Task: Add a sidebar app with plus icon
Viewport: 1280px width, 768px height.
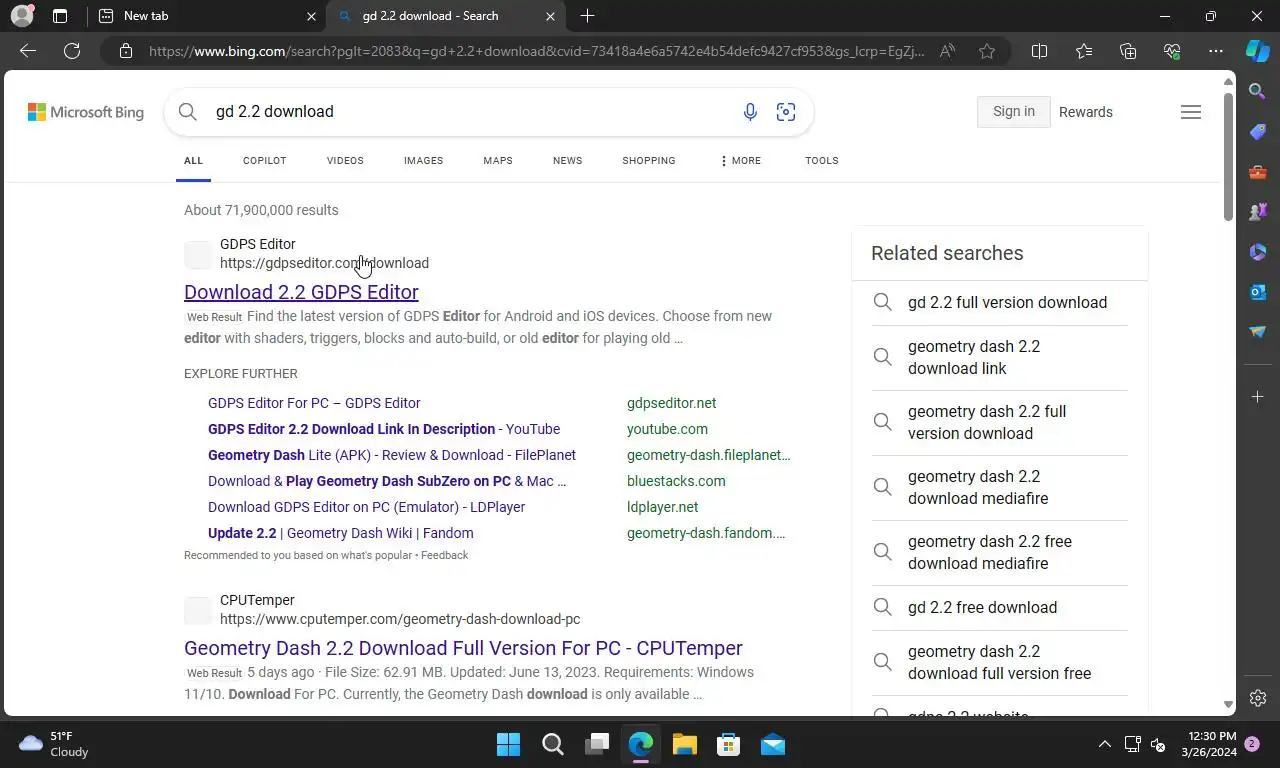Action: [x=1258, y=397]
